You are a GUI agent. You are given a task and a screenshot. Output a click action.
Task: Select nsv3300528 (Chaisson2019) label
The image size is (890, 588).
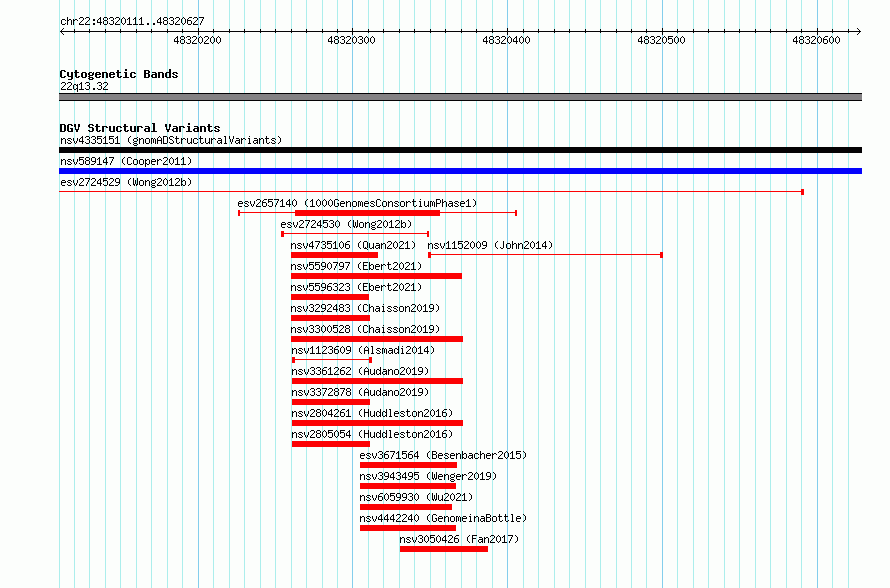coord(366,329)
